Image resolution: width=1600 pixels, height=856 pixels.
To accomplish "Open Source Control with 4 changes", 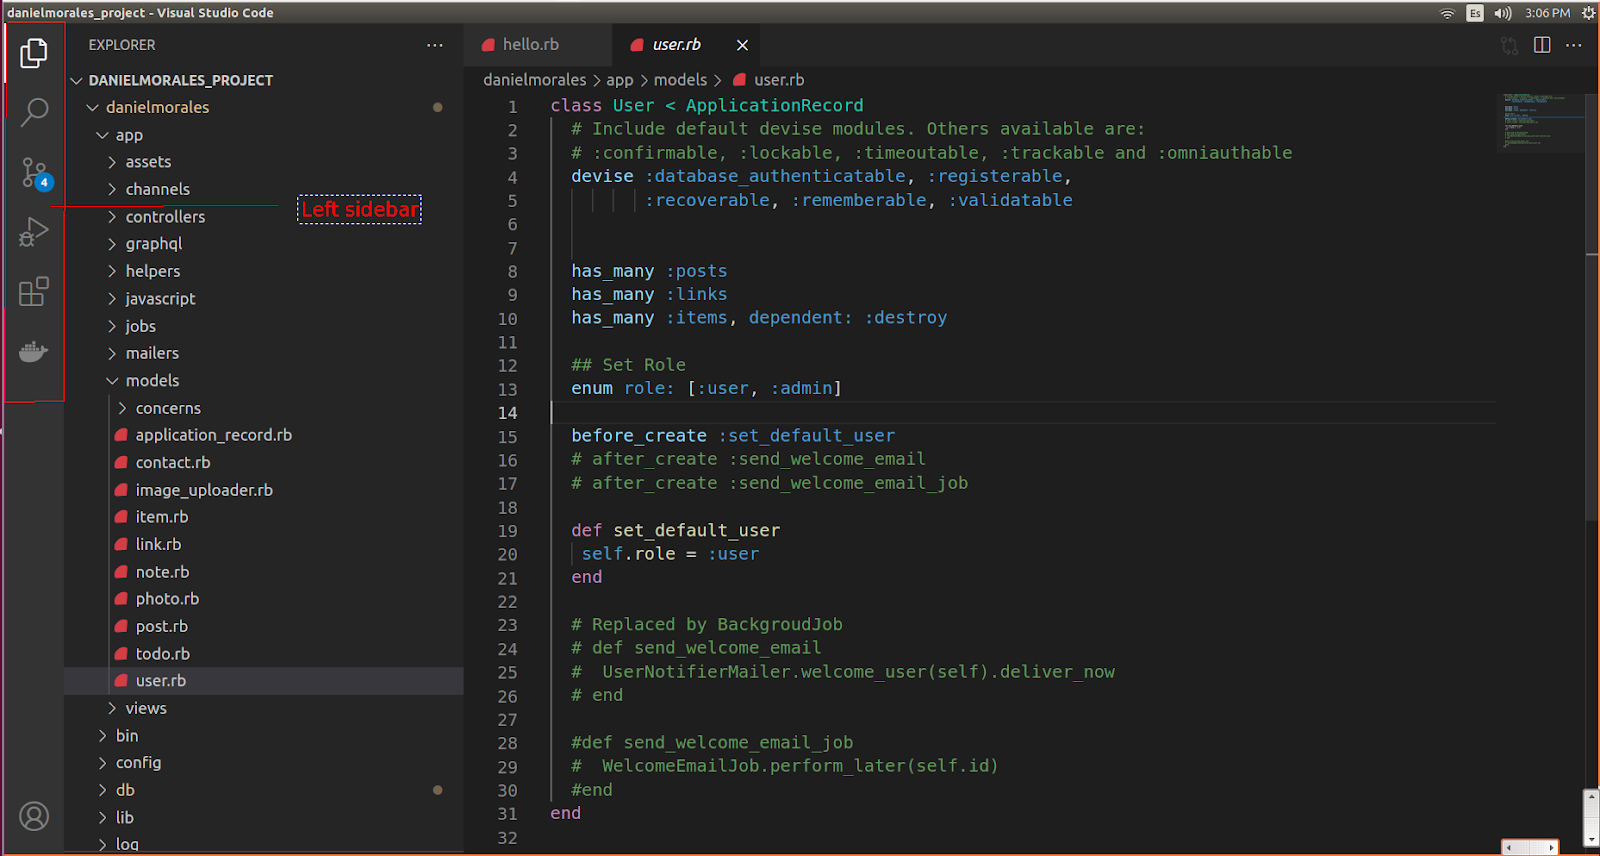I will [34, 173].
